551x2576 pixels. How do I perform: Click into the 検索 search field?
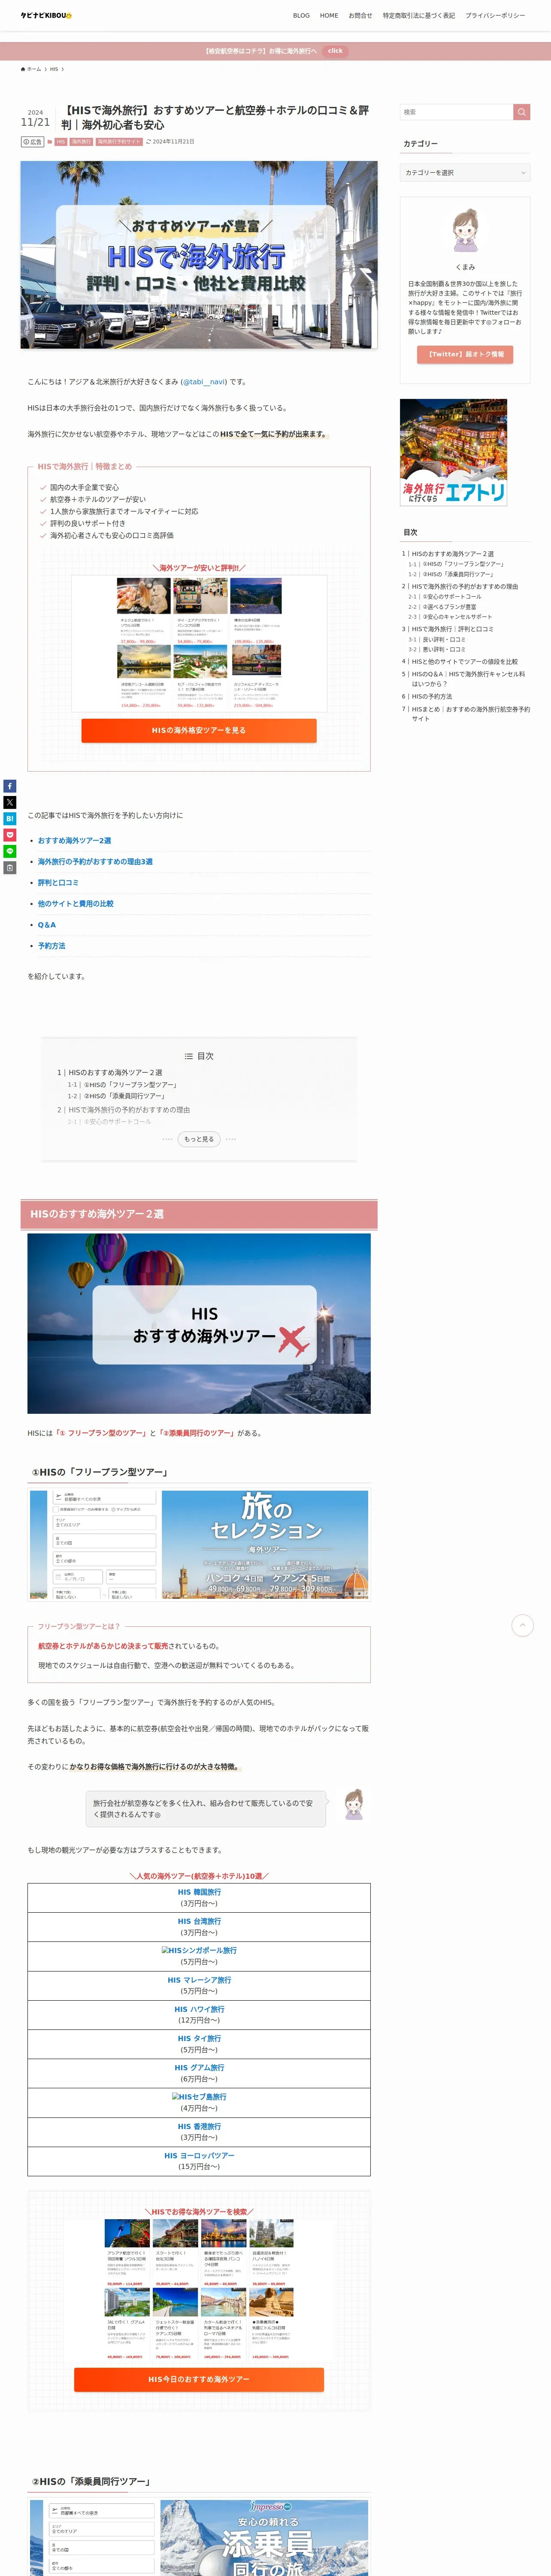457,112
